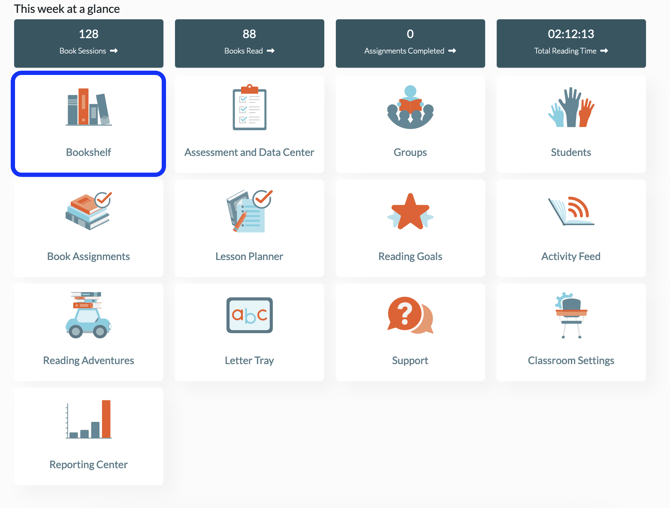Viewport: 670px width, 508px height.
Task: Click the Classroom Settings text label
Action: click(x=571, y=361)
